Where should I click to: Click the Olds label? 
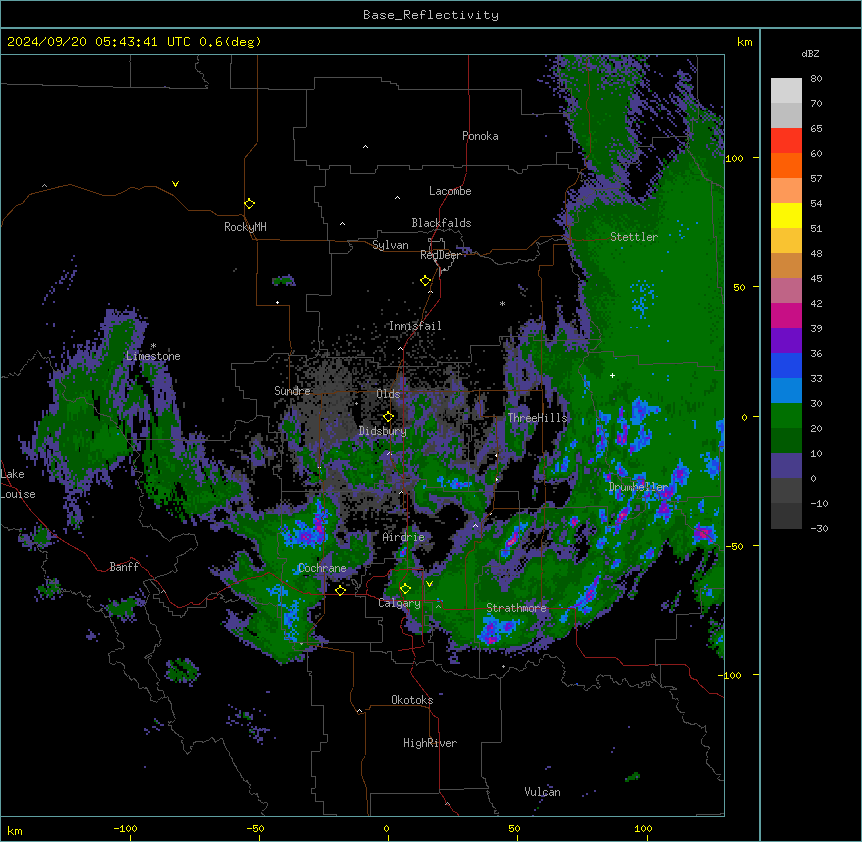coord(388,394)
